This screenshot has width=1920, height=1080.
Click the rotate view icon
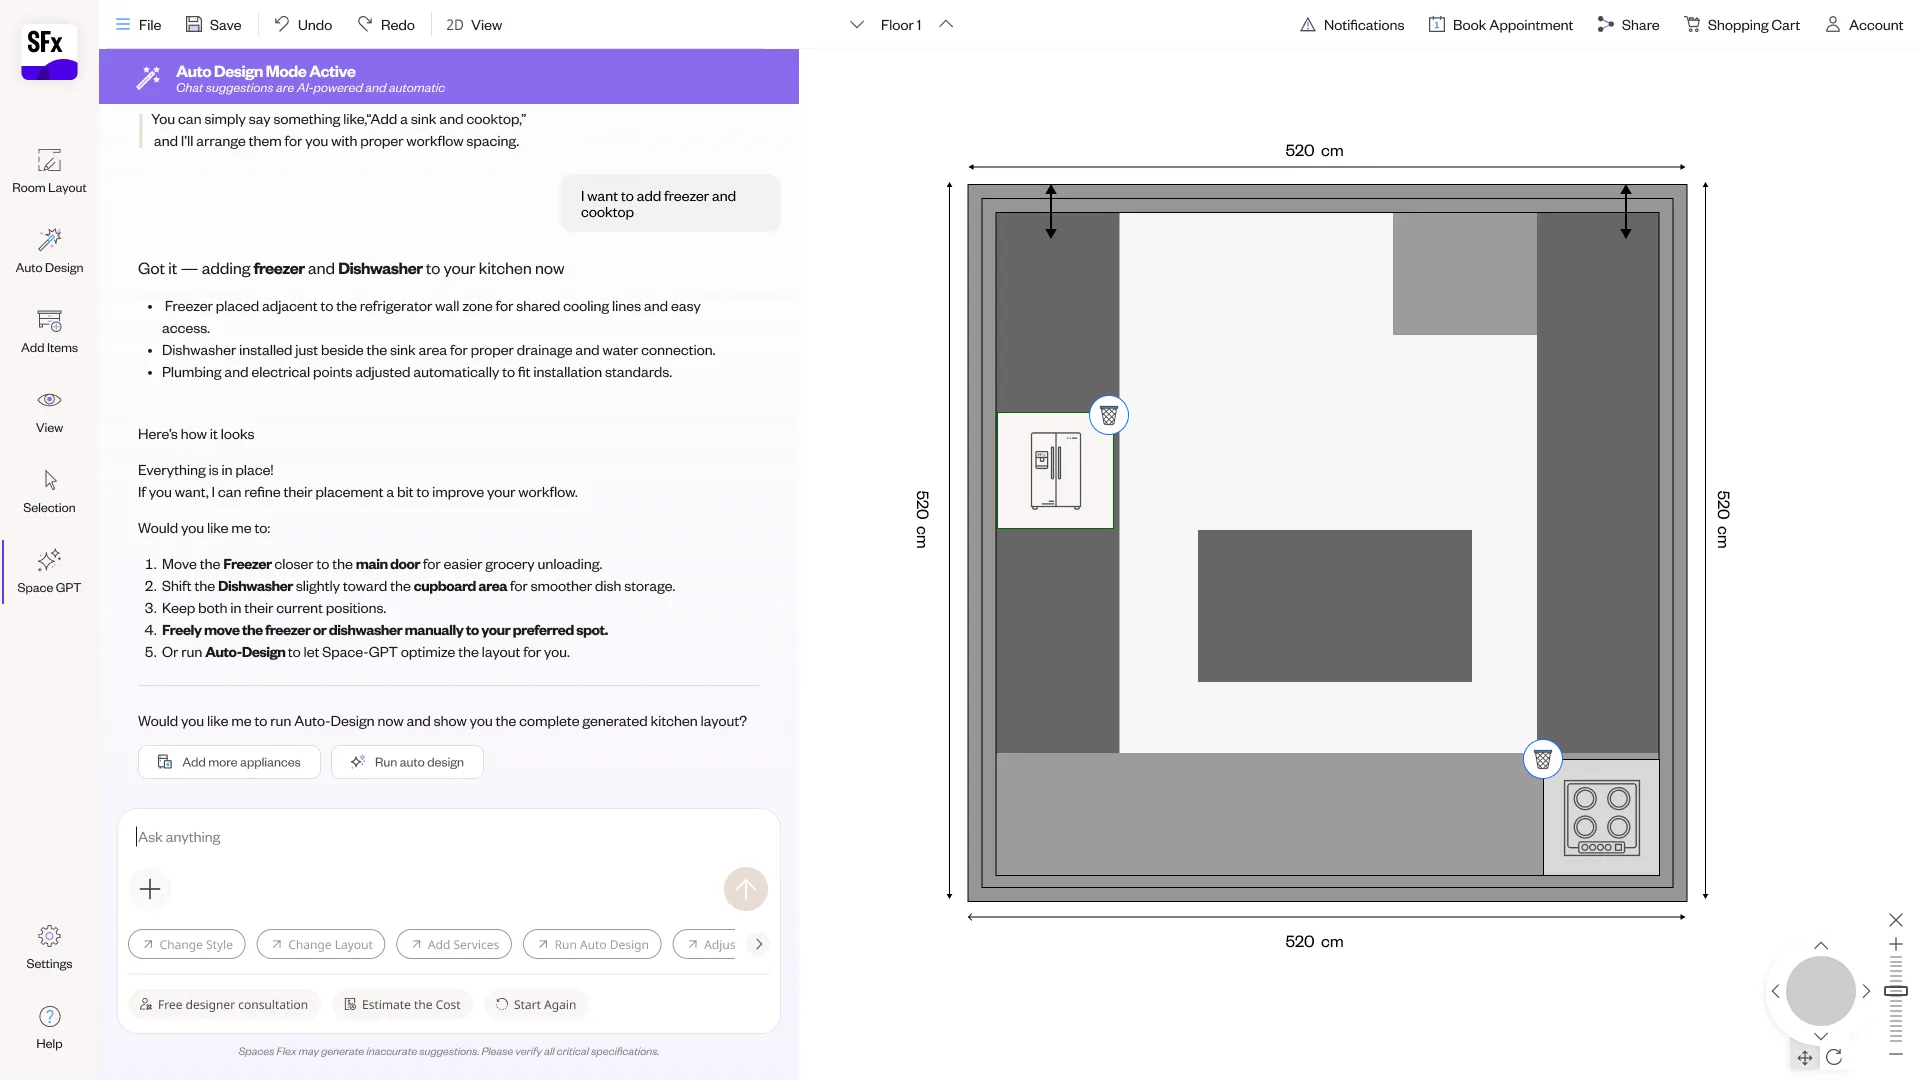pos(1834,1057)
